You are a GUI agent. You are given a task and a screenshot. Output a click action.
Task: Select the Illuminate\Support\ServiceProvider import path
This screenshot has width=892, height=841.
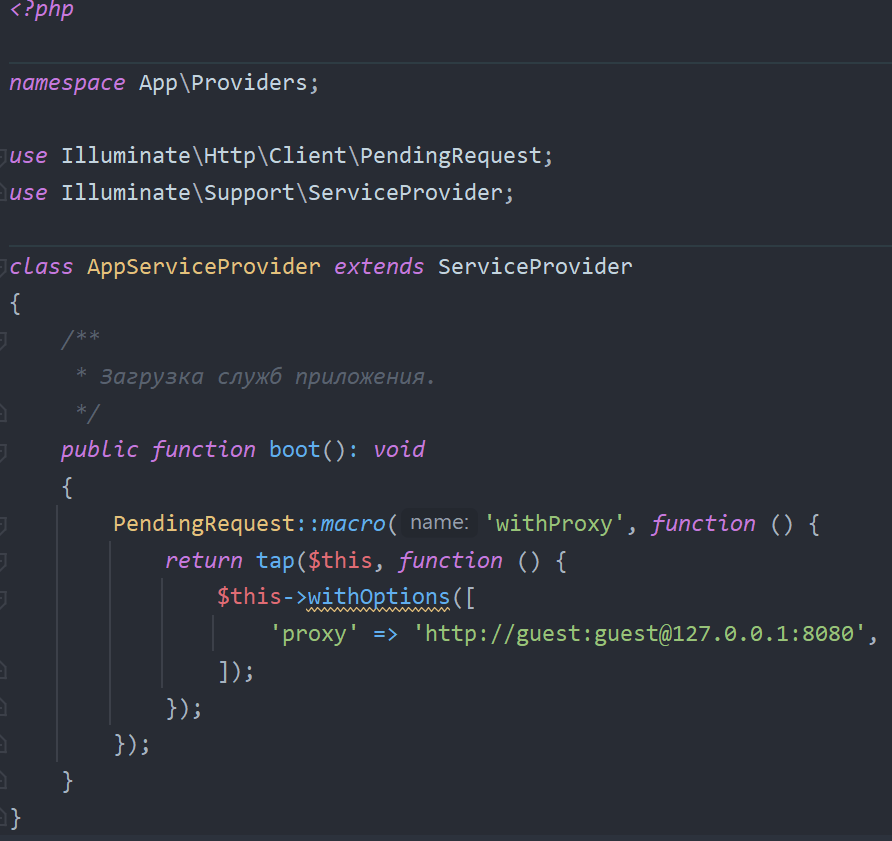[282, 193]
